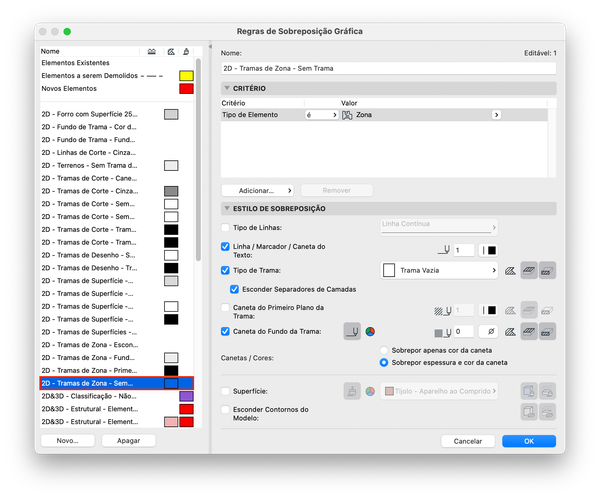The height and width of the screenshot is (499, 600).
Task: Click first icon in Esconder Contornos do Modelo row
Action: click(529, 412)
